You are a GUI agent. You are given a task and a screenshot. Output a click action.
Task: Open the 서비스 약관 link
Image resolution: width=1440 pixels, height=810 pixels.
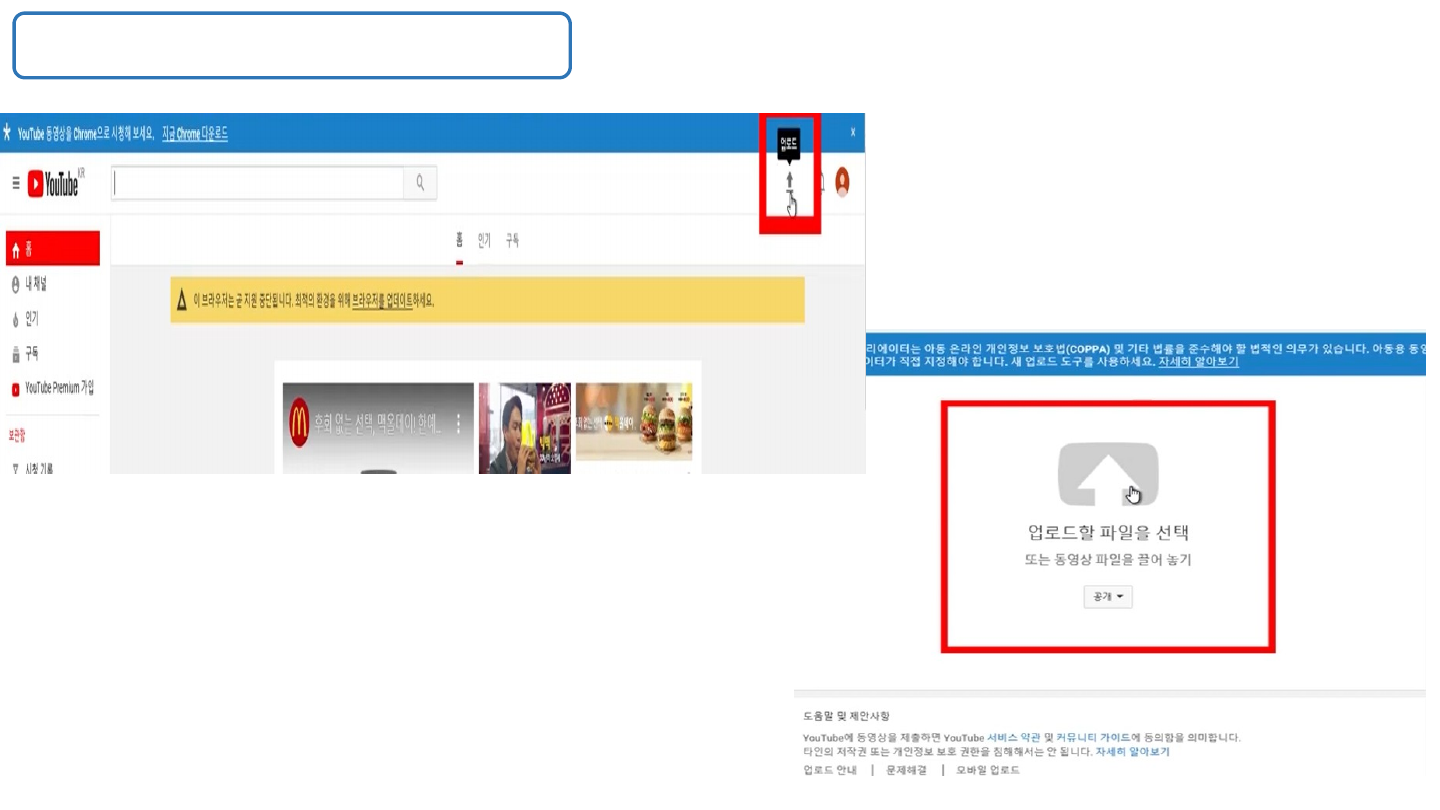point(1013,737)
